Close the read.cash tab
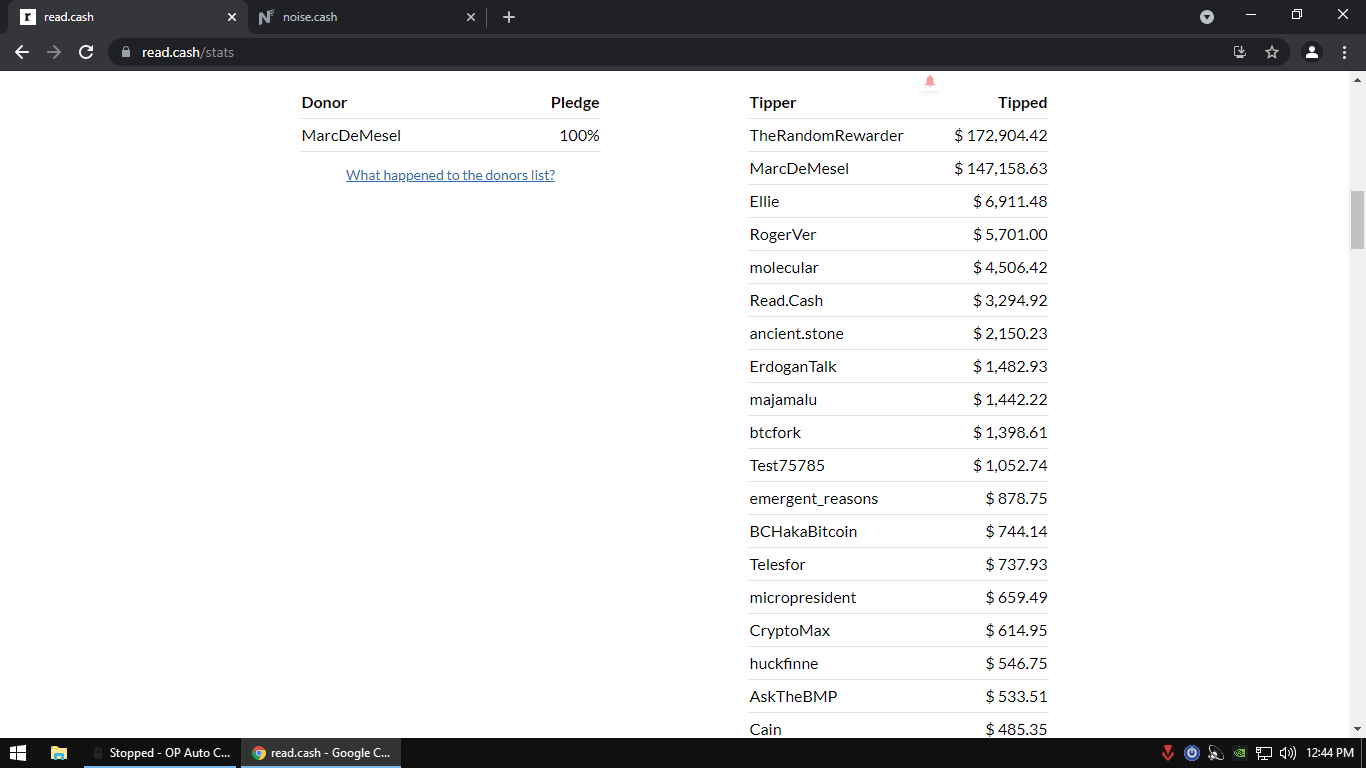Viewport: 1366px width, 768px height. tap(232, 17)
